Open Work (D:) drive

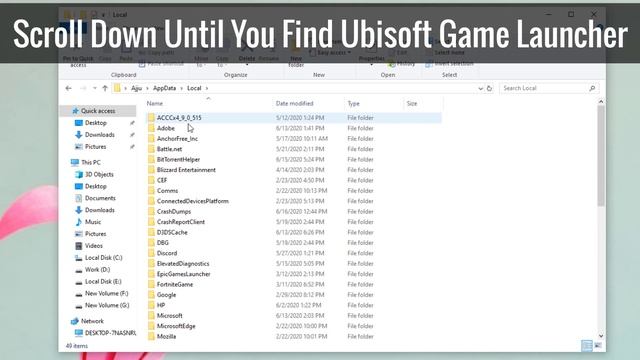[97, 270]
